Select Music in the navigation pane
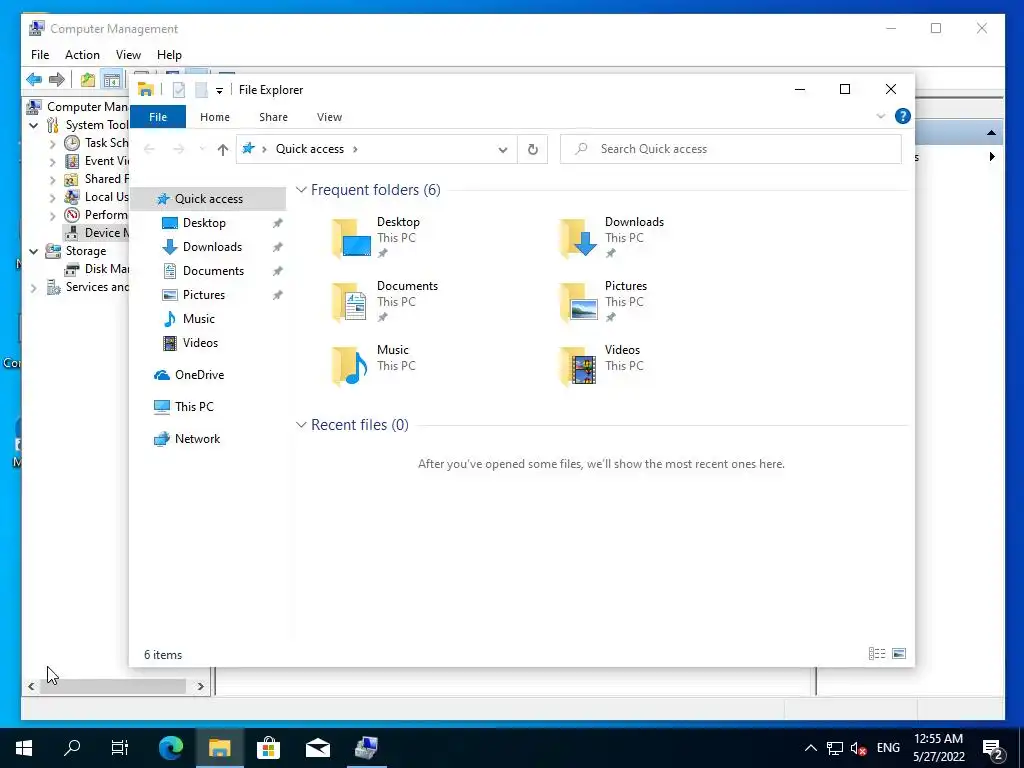The height and width of the screenshot is (768, 1024). pyautogui.click(x=199, y=319)
